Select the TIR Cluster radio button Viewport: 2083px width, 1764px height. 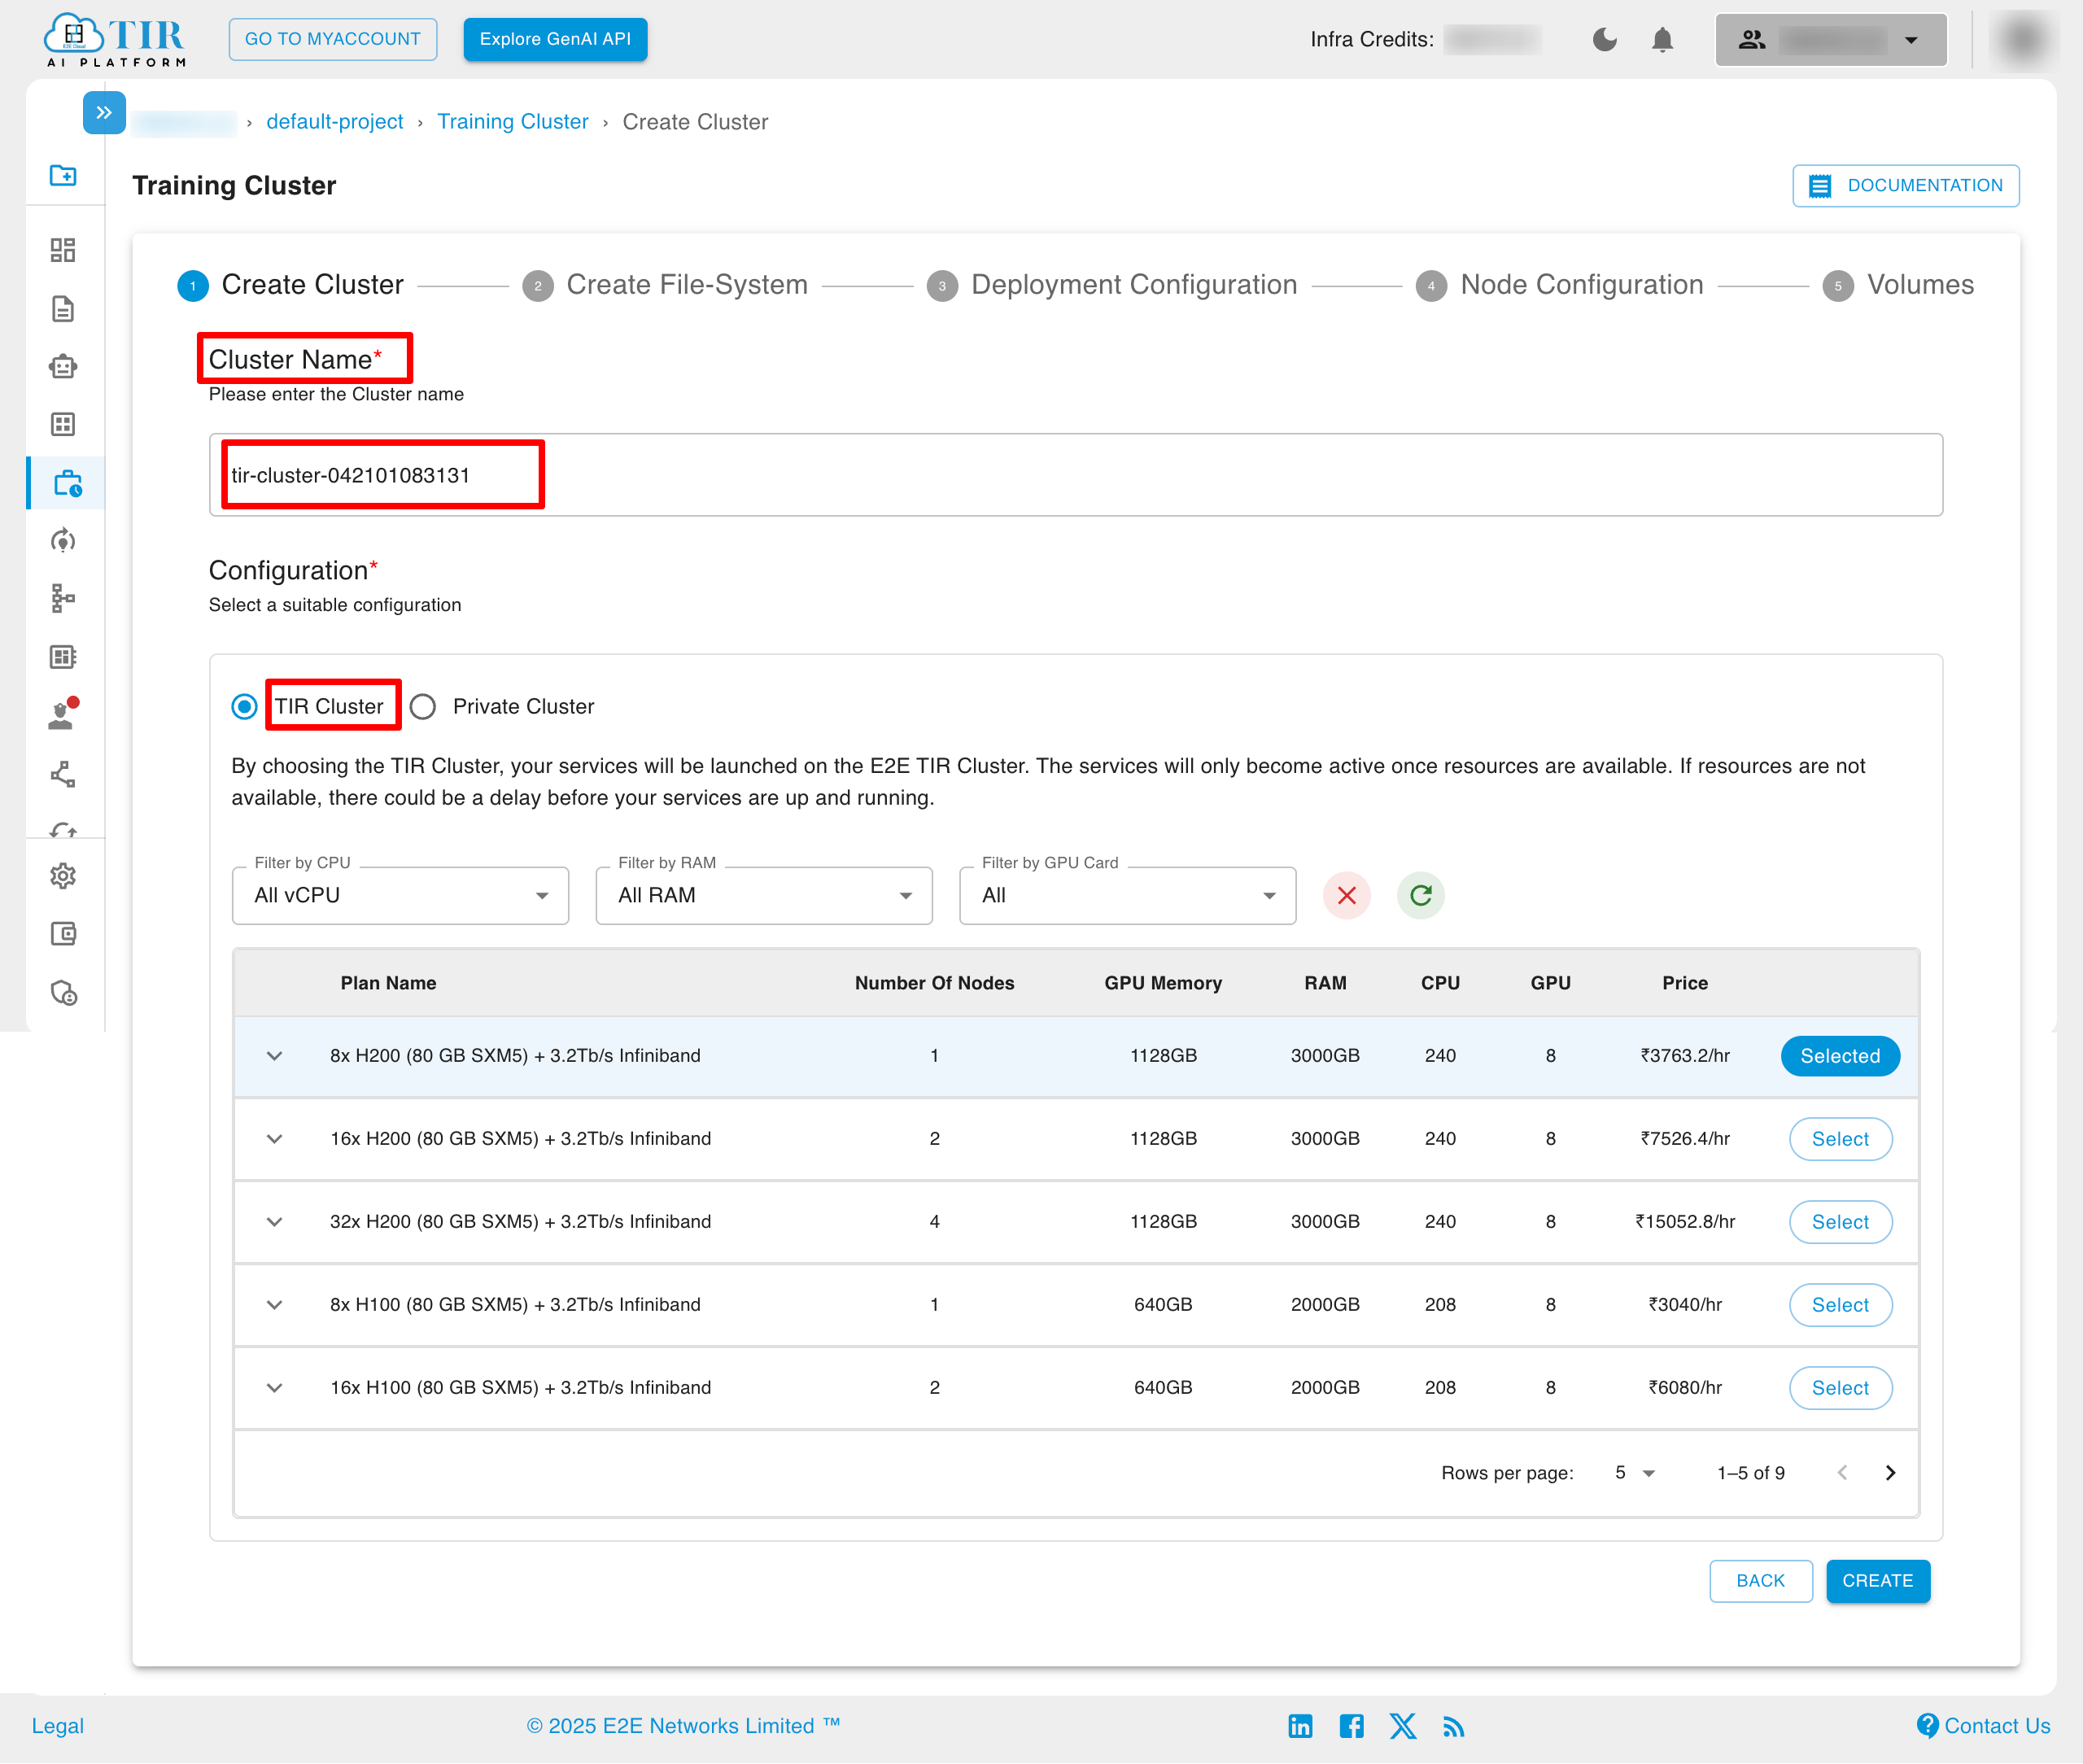244,706
